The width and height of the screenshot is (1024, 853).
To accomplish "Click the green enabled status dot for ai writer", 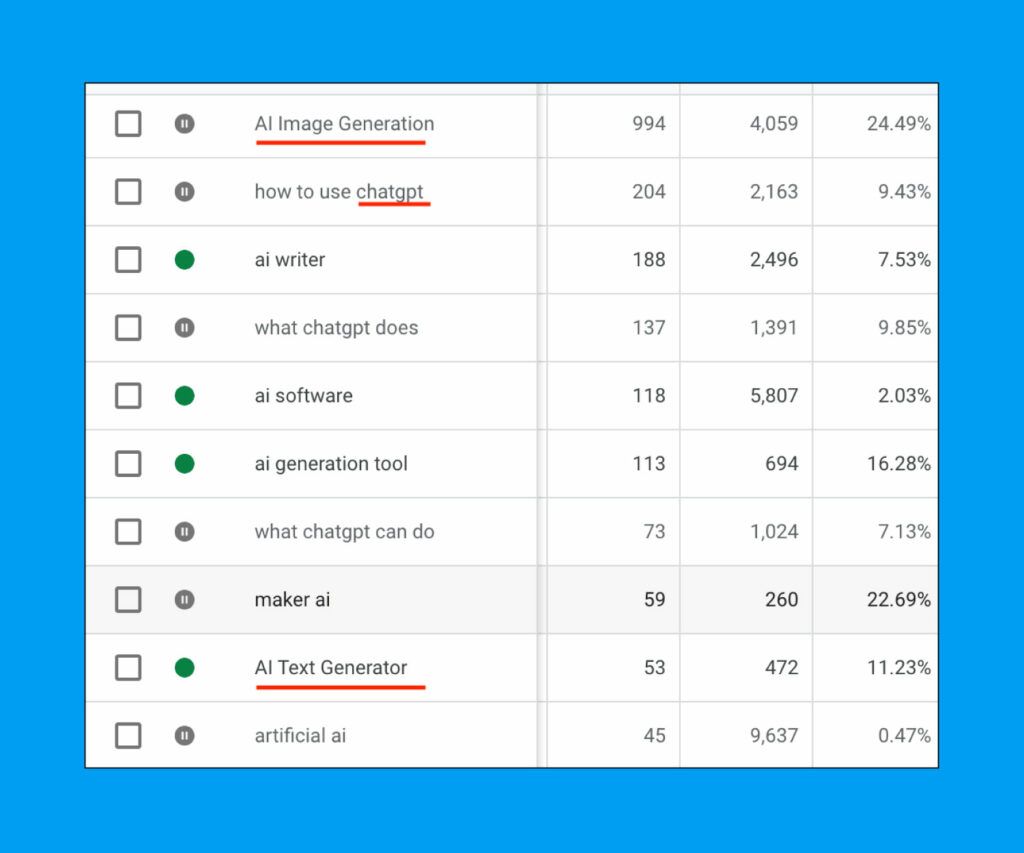I will pos(185,259).
